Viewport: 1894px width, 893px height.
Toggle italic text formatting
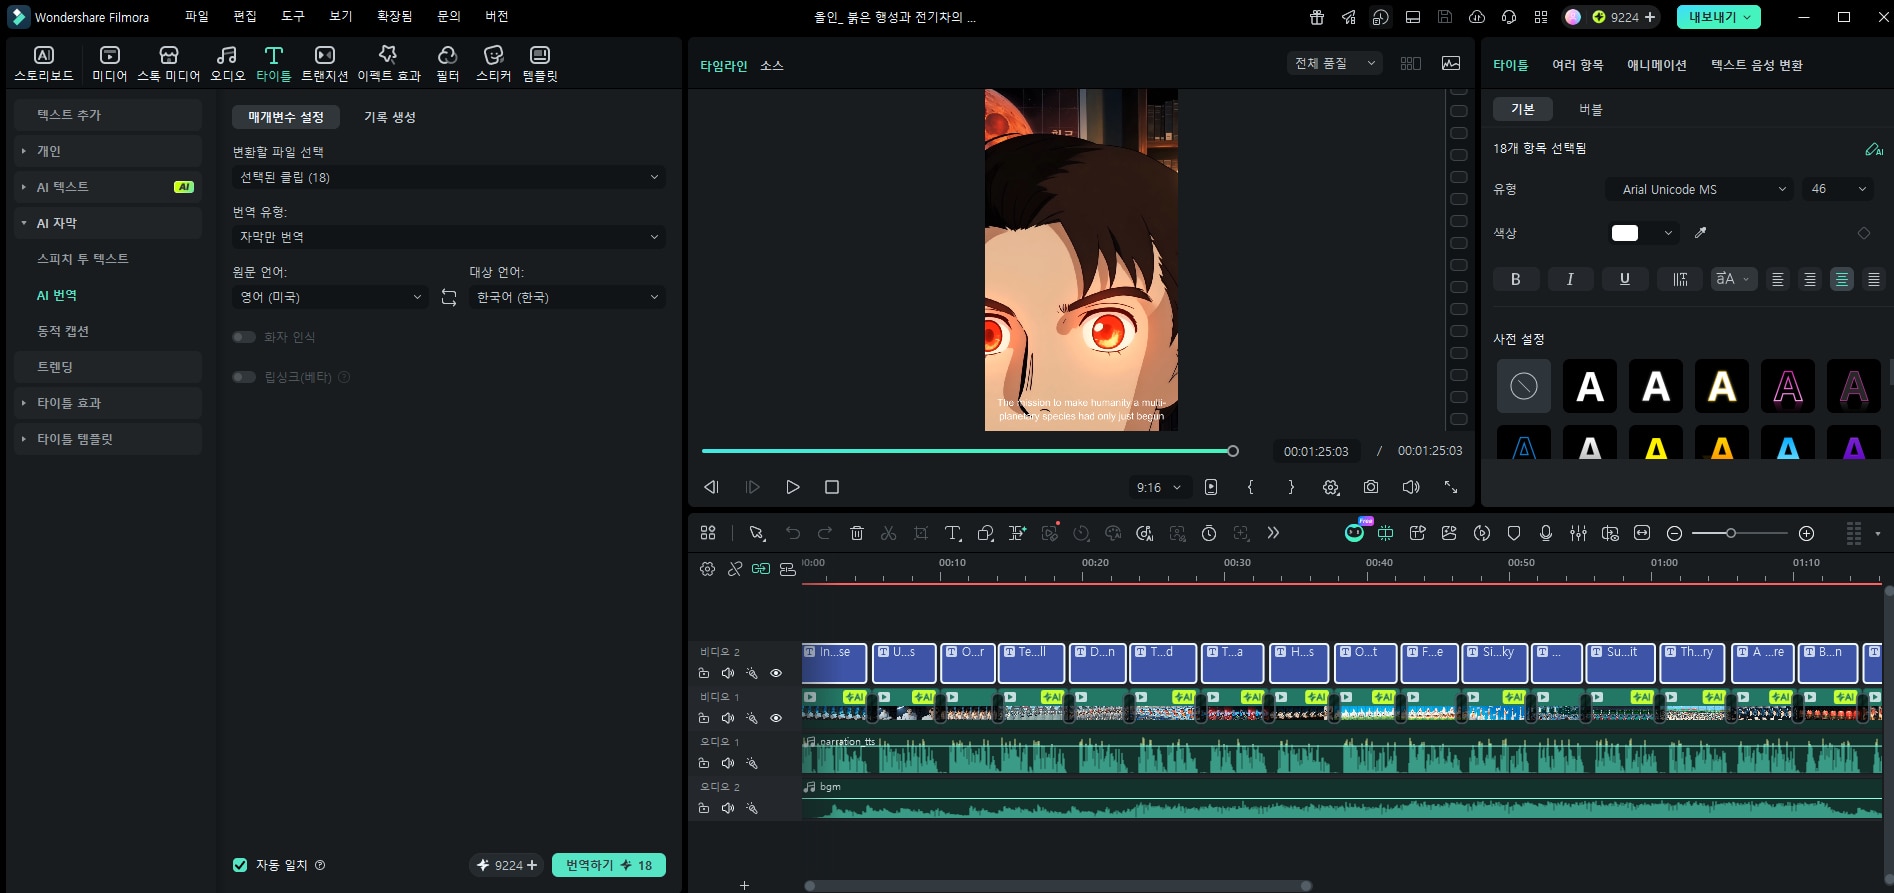tap(1570, 279)
